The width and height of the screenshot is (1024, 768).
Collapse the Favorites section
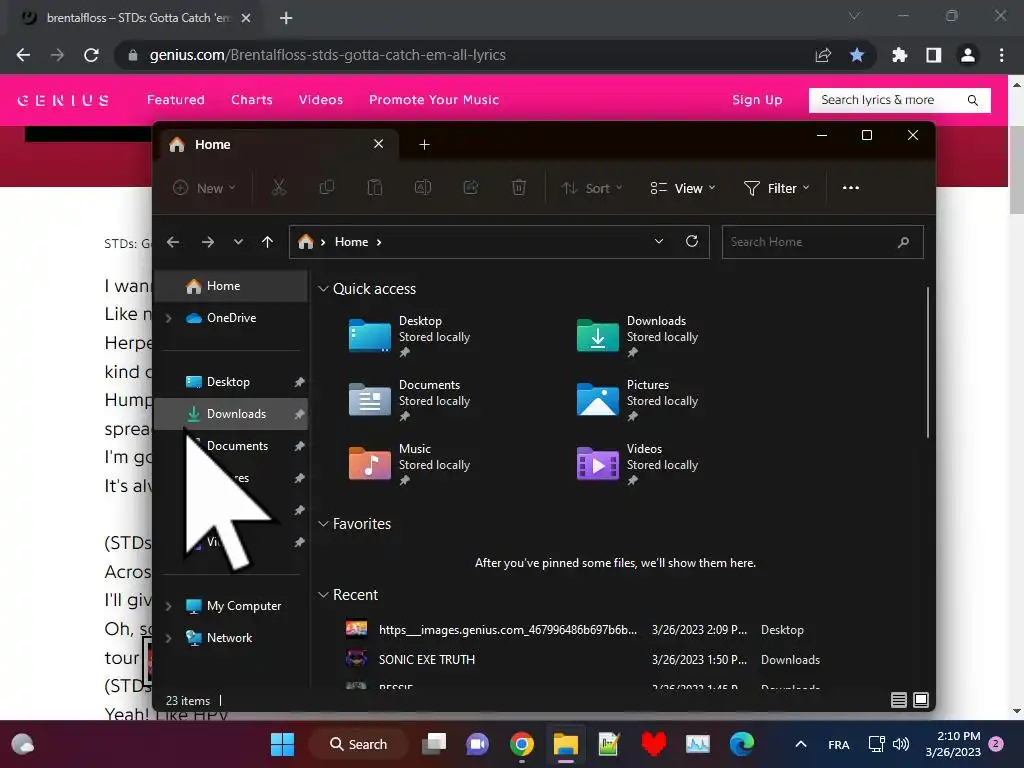coord(323,524)
